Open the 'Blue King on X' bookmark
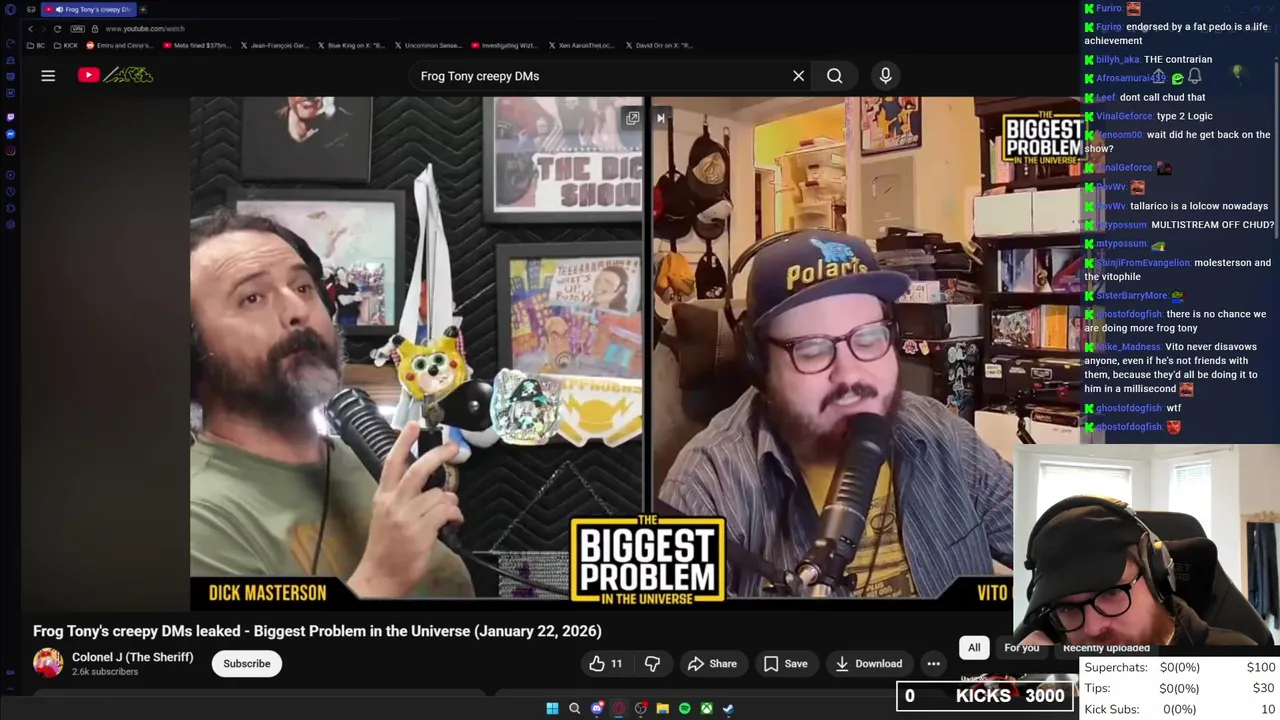The height and width of the screenshot is (720, 1280). tap(351, 45)
